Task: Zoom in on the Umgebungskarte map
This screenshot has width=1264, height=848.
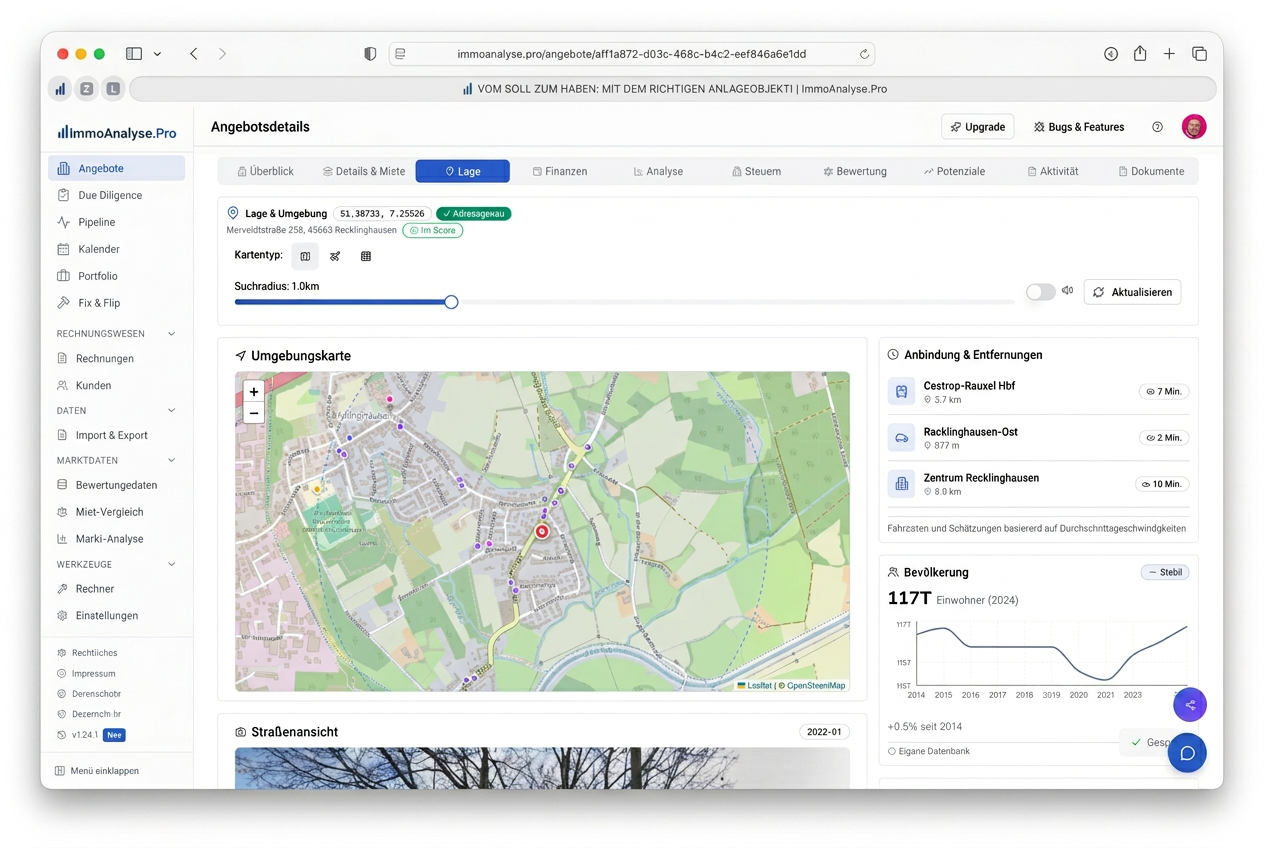Action: tap(254, 392)
